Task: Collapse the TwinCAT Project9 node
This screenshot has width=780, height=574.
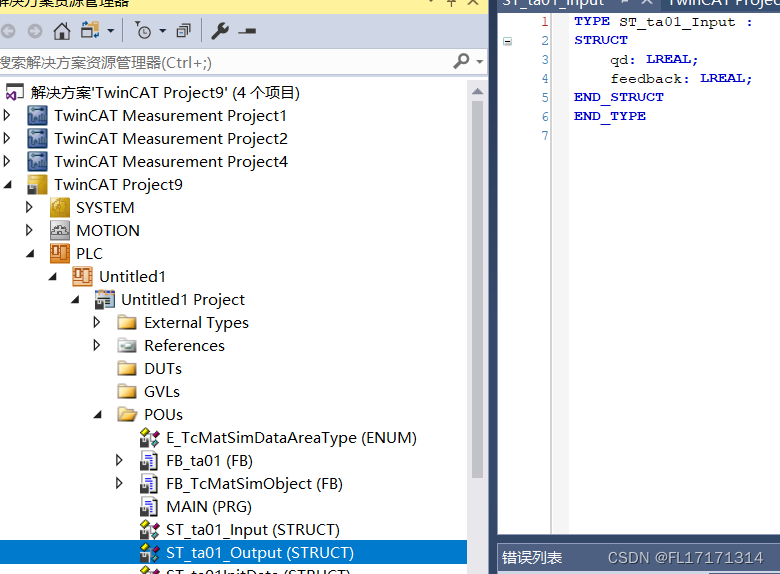Action: click(7, 185)
